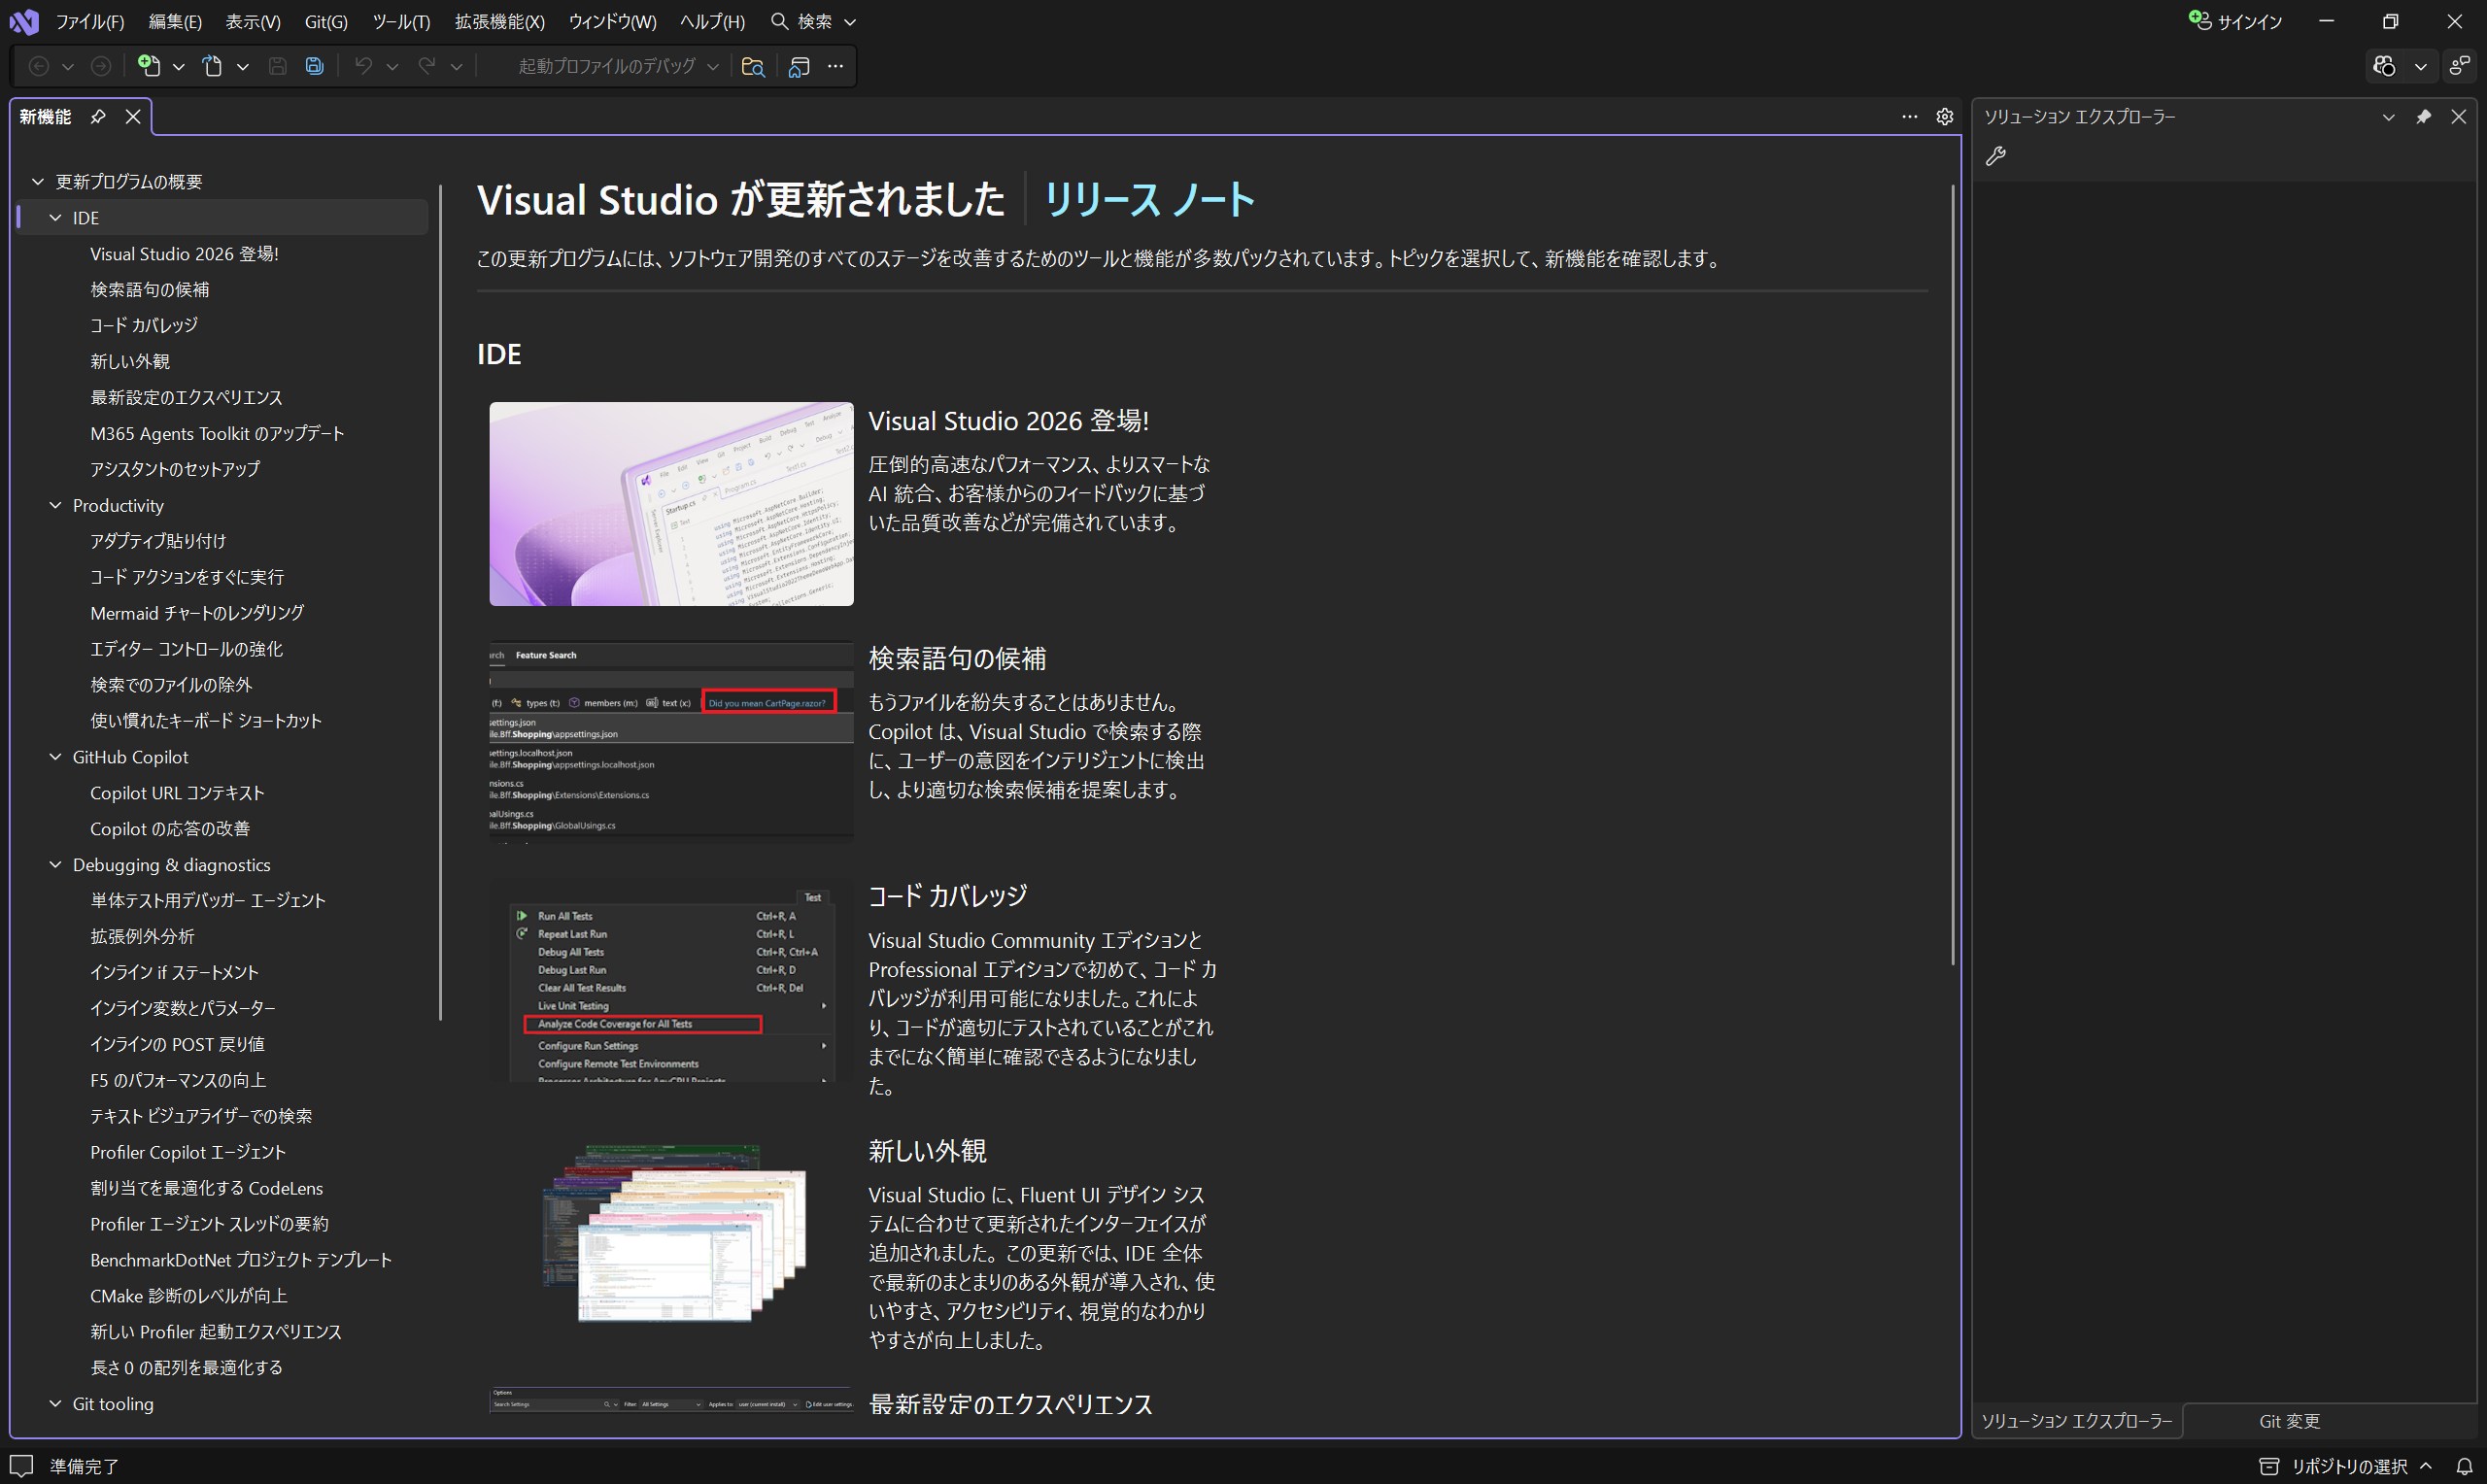Open the リリース ノート link

(1148, 199)
